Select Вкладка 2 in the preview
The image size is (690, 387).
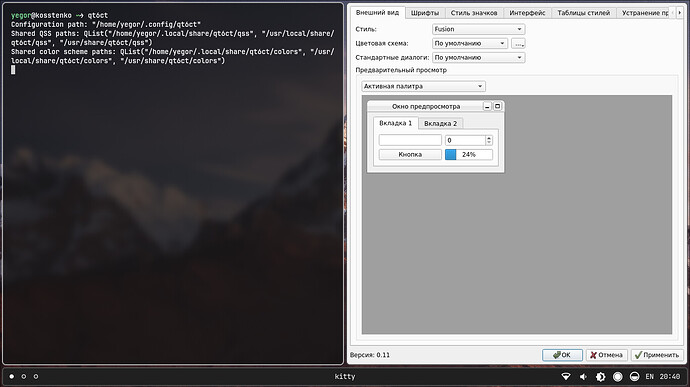coord(440,123)
